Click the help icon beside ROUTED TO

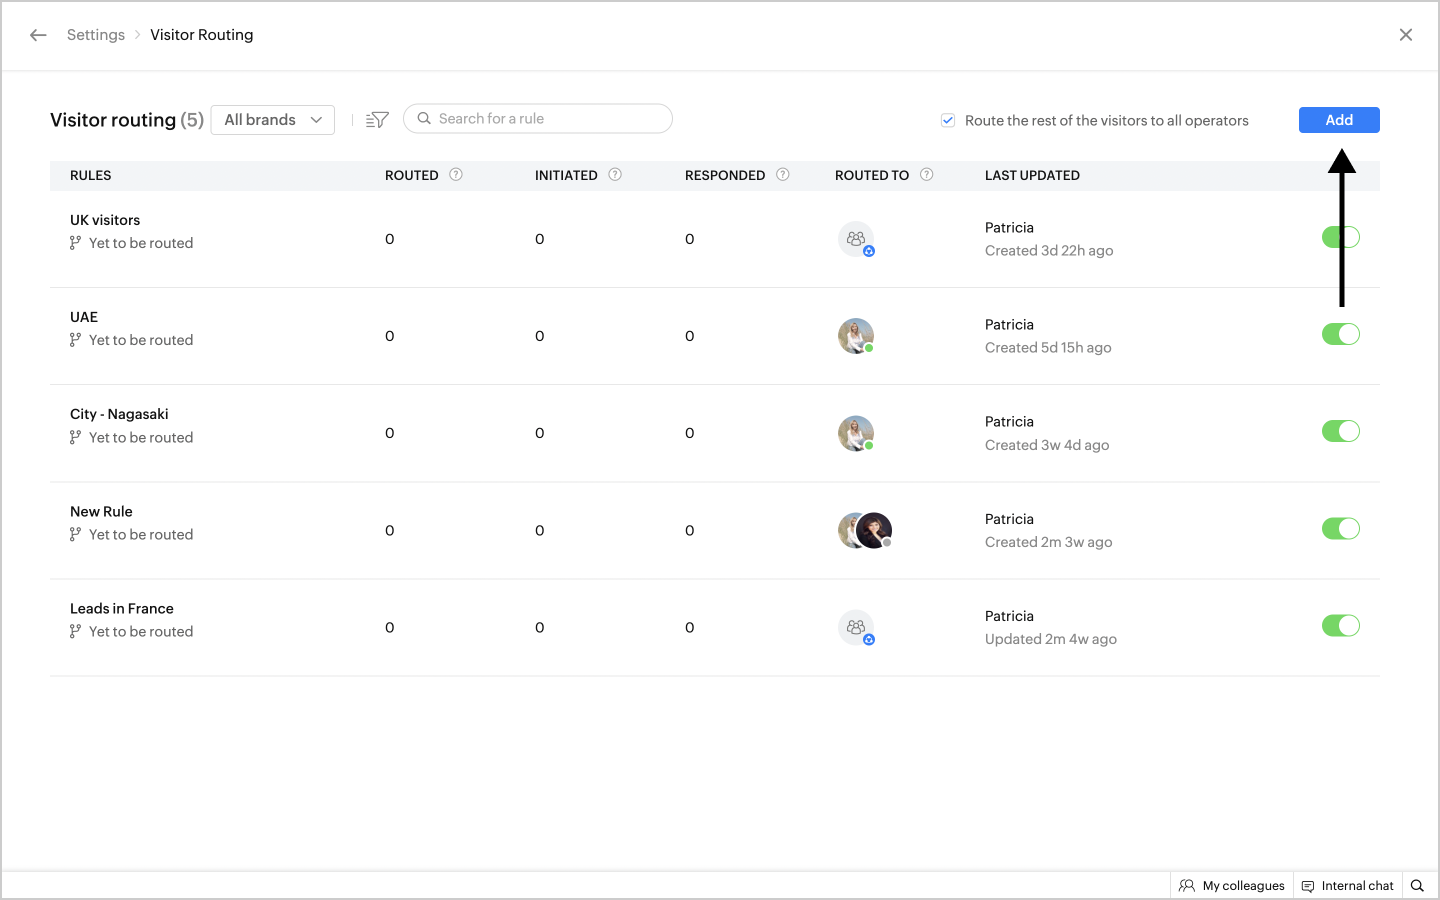(x=927, y=175)
